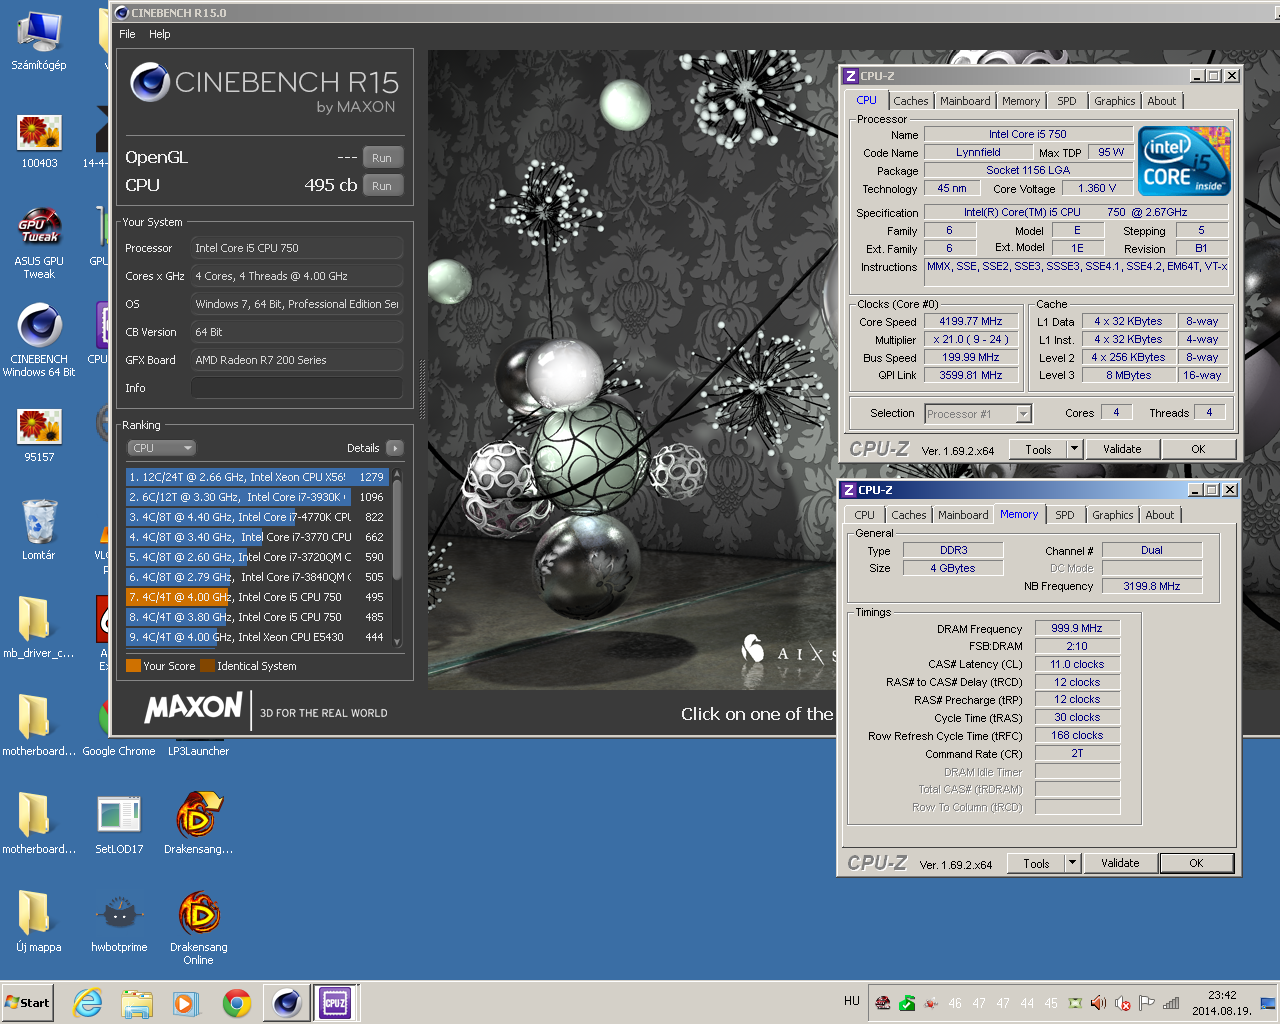
Task: Click the green checkmark tray icon
Action: (907, 1003)
